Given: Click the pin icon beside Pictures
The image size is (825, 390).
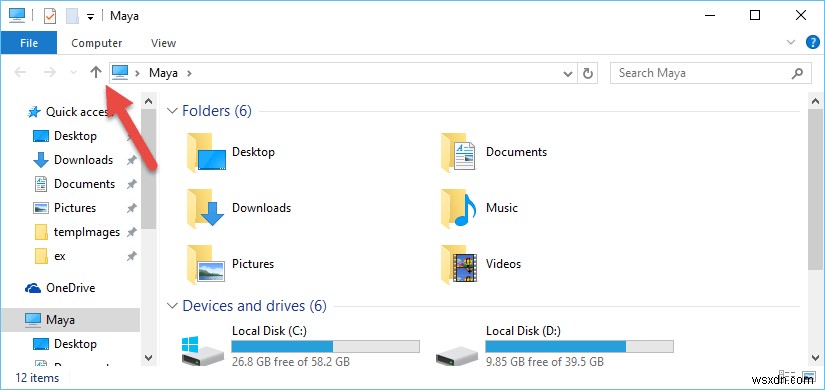Looking at the screenshot, I should 132,208.
